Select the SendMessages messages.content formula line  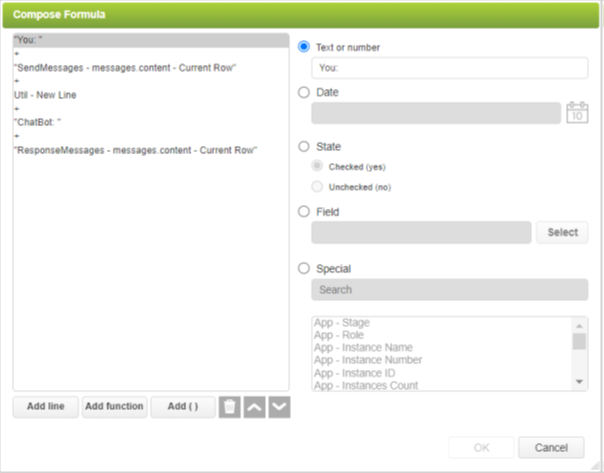point(151,68)
